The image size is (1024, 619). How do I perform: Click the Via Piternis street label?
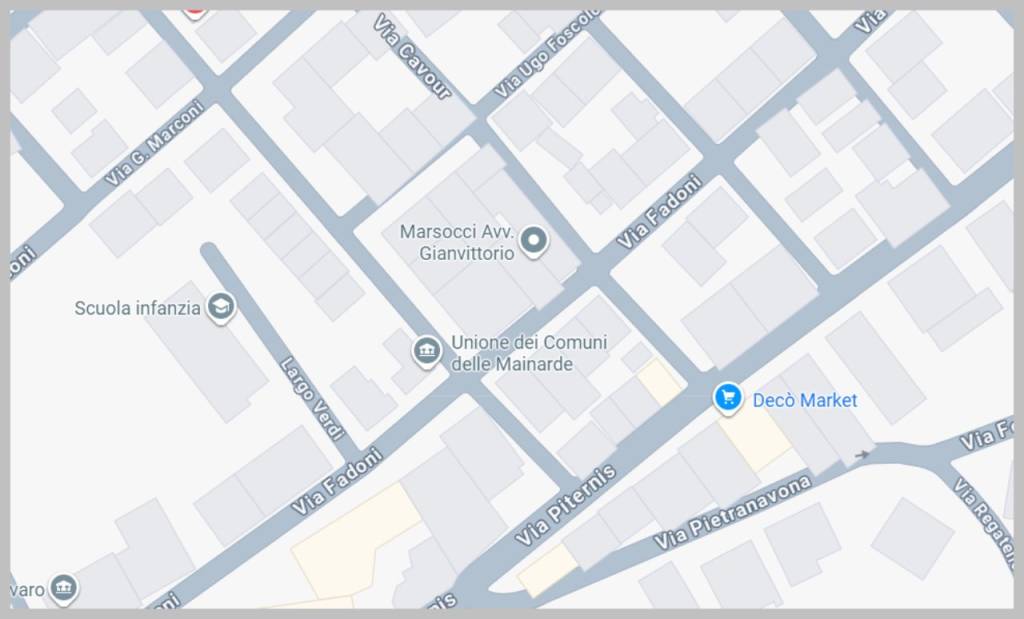[x=565, y=505]
